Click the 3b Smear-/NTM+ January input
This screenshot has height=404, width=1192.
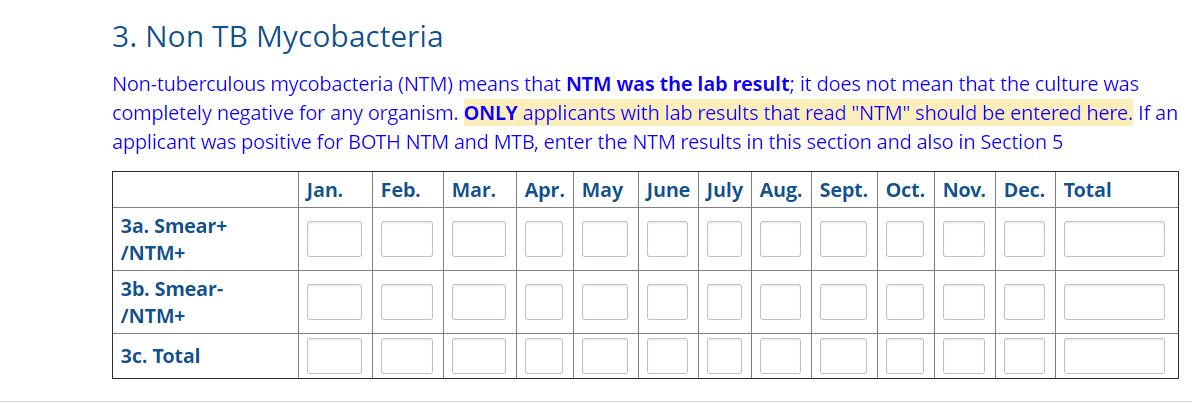(334, 302)
